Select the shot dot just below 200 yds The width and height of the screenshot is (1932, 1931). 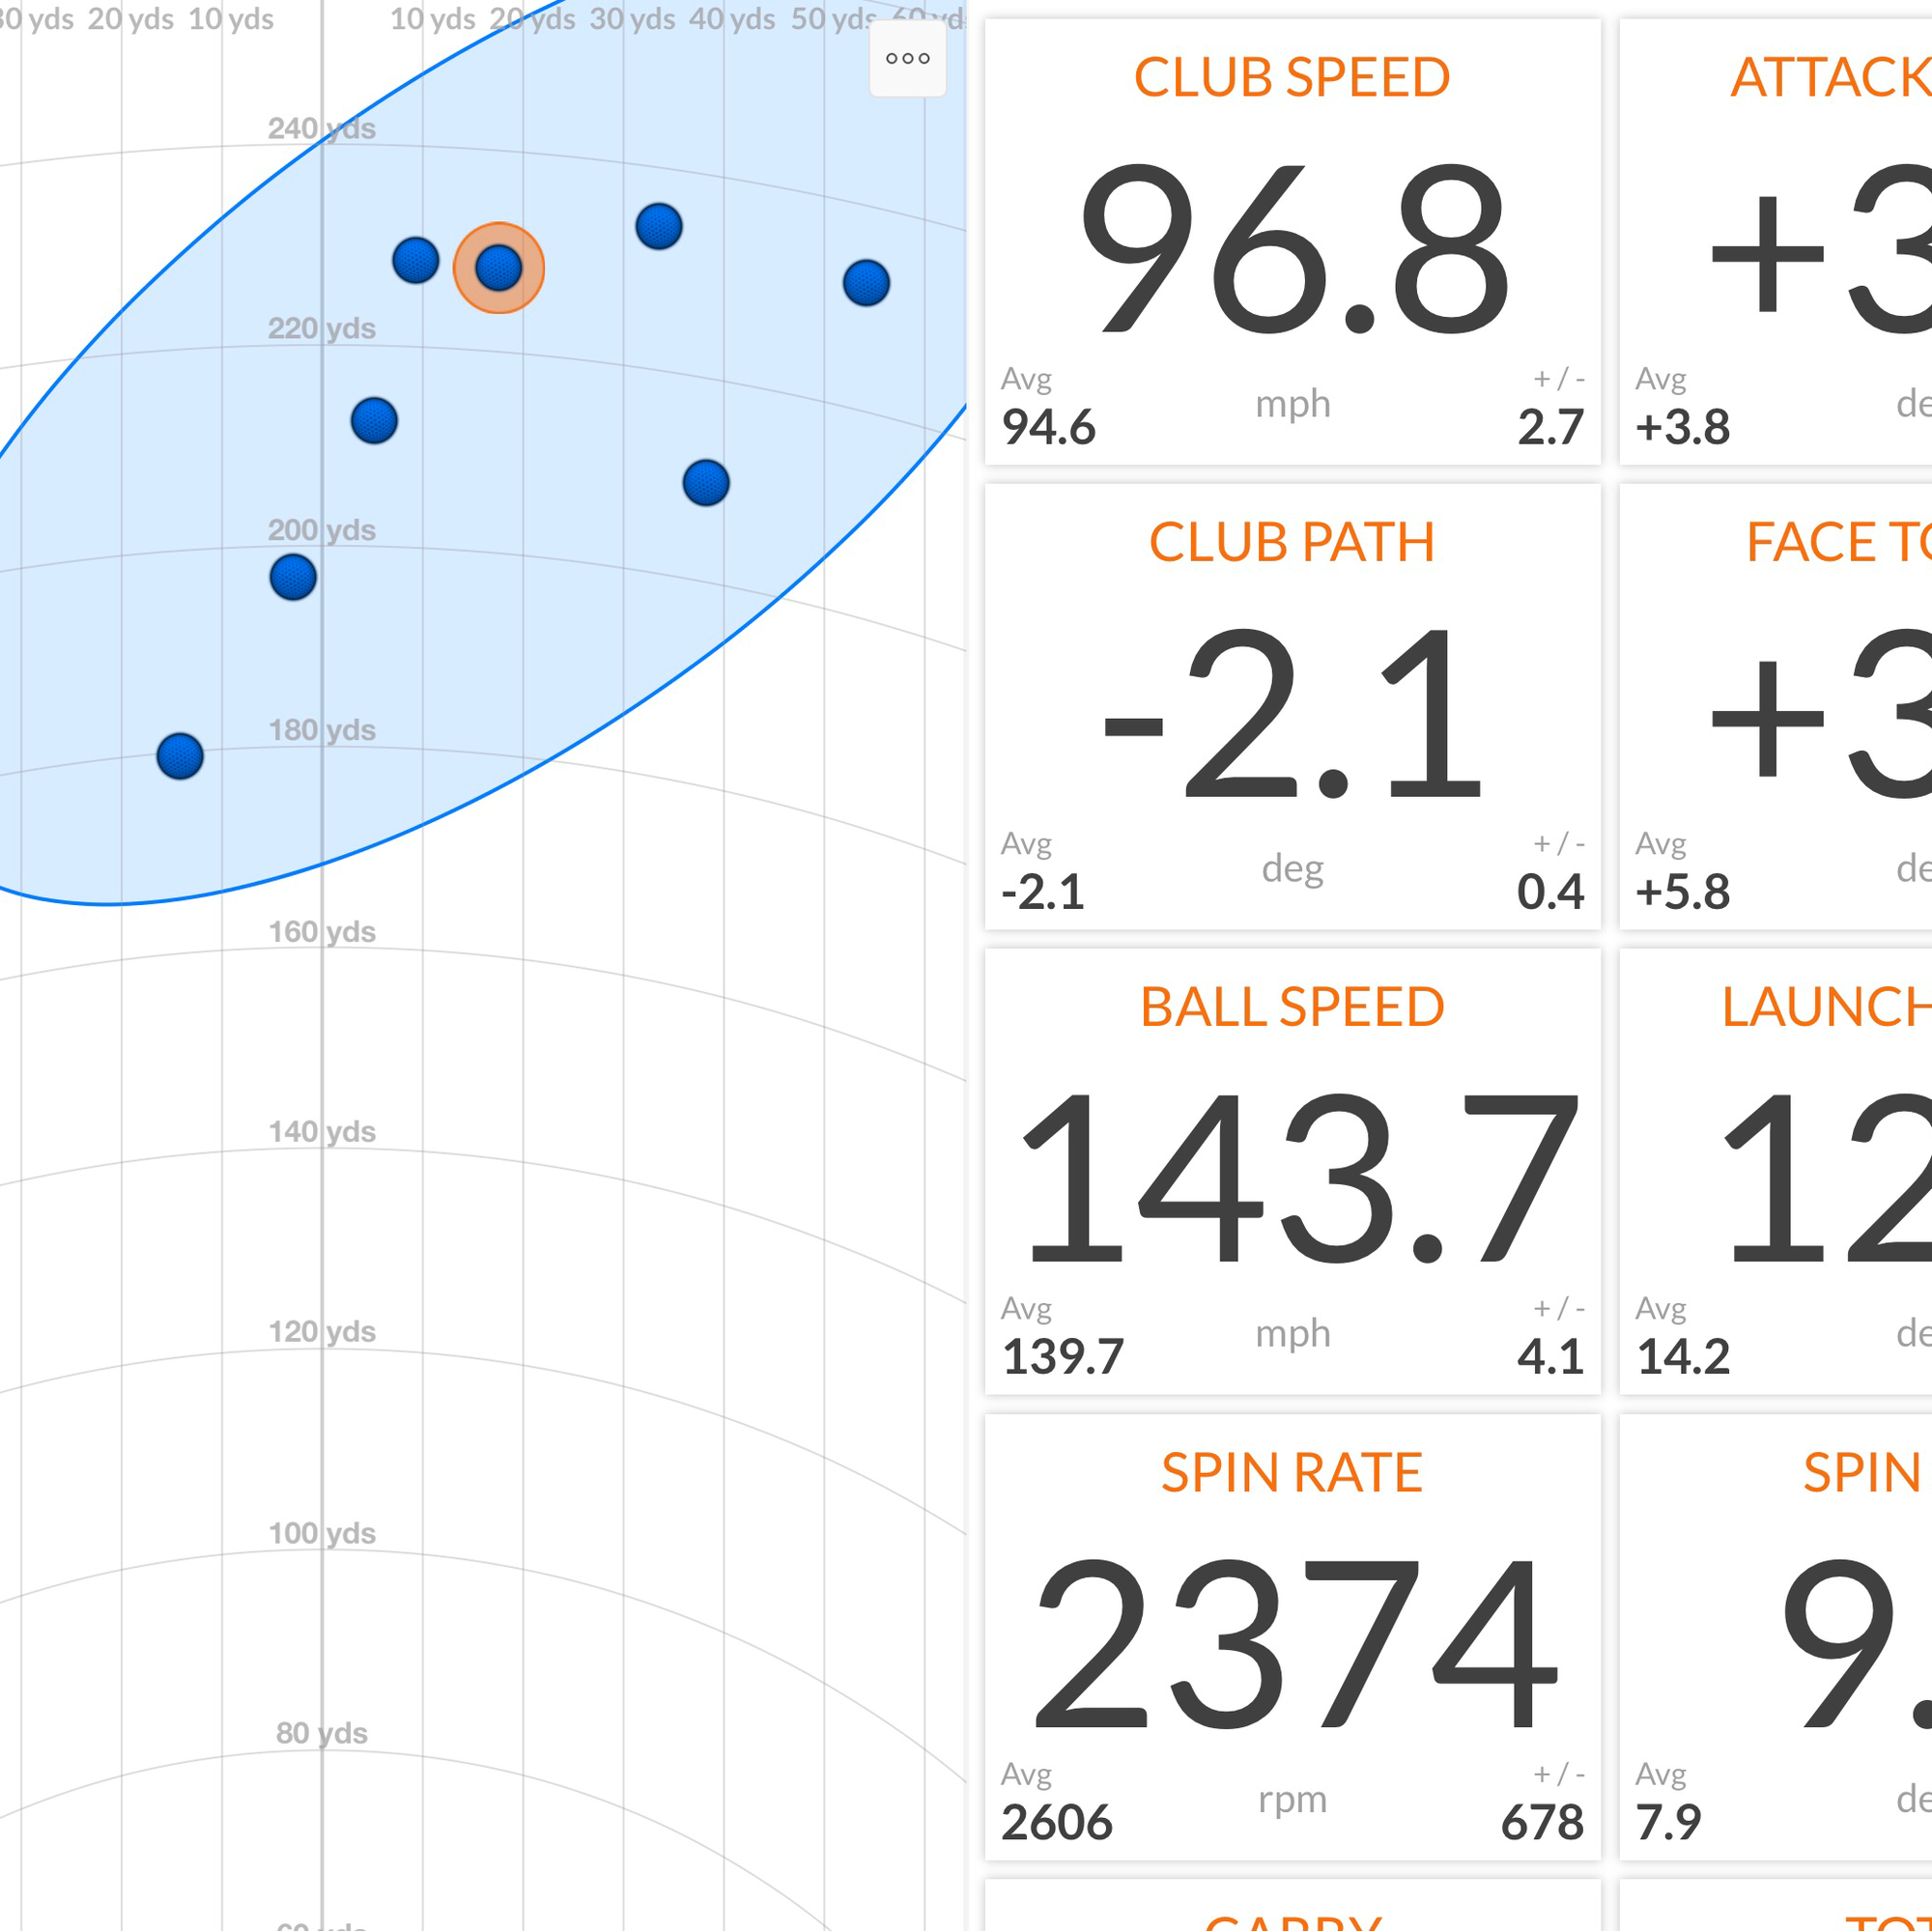(293, 577)
